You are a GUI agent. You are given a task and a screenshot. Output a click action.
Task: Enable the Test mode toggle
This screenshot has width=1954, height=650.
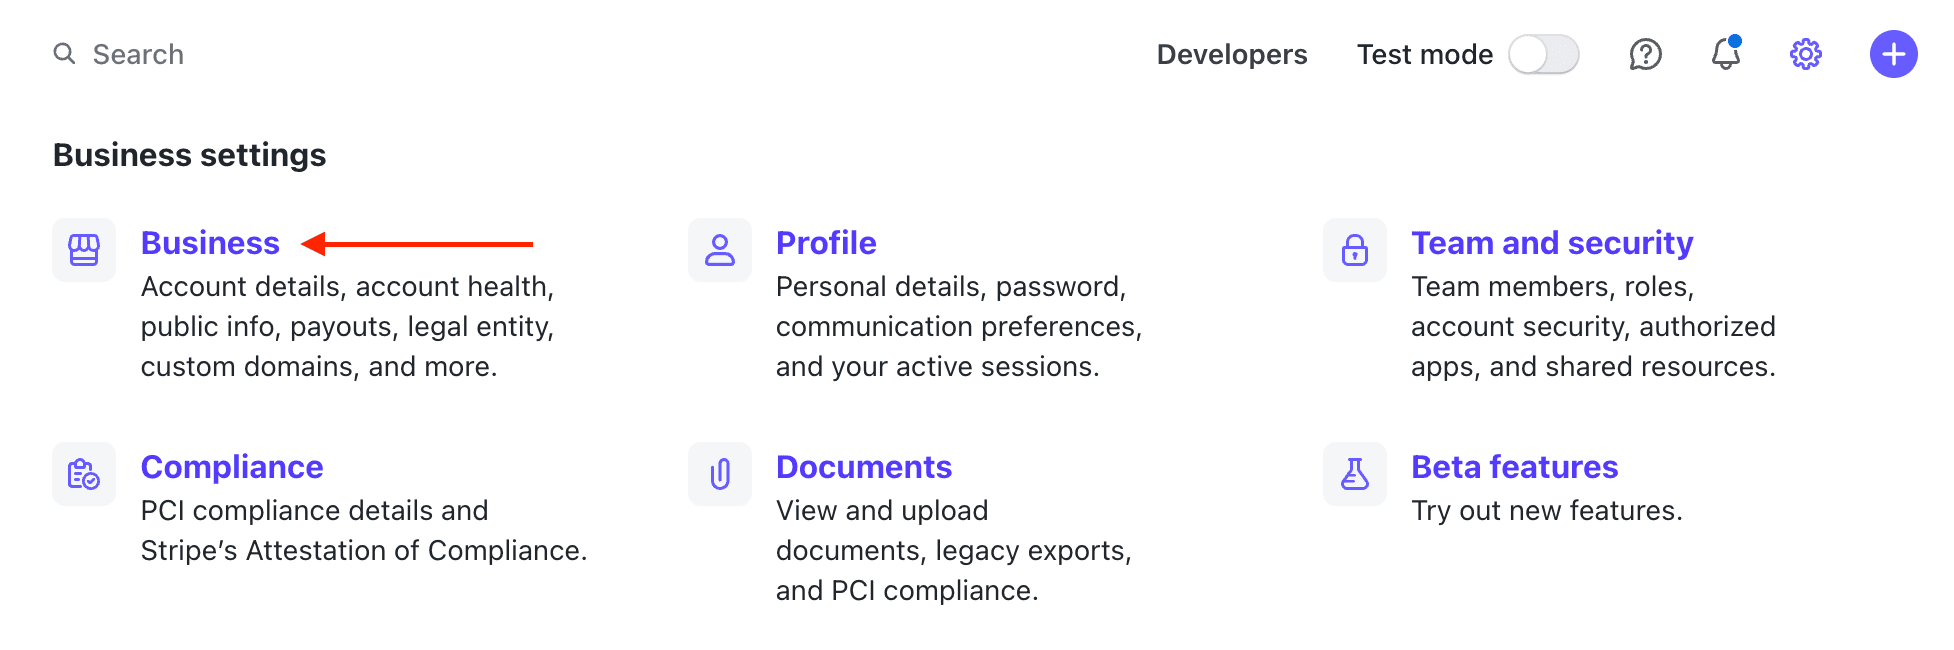pos(1543,54)
